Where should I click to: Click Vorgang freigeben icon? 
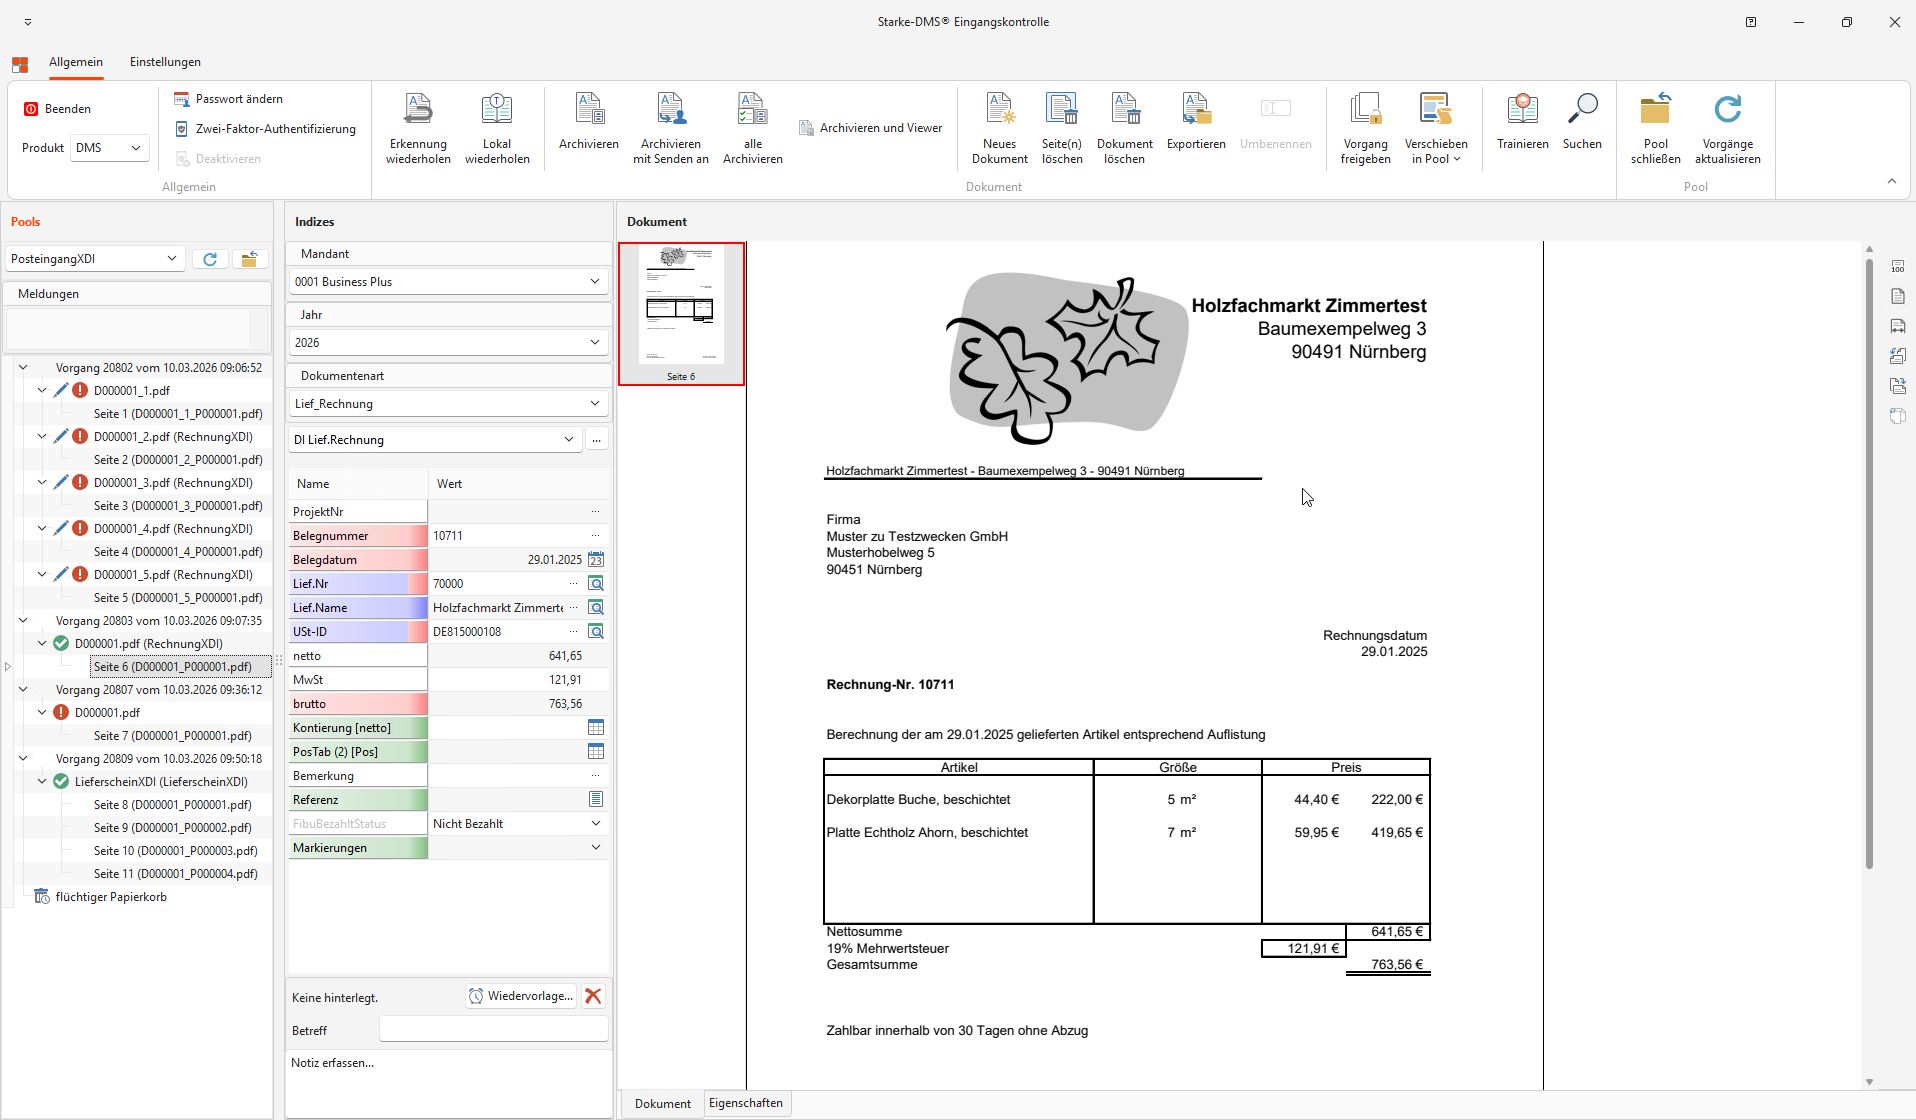[x=1366, y=109]
